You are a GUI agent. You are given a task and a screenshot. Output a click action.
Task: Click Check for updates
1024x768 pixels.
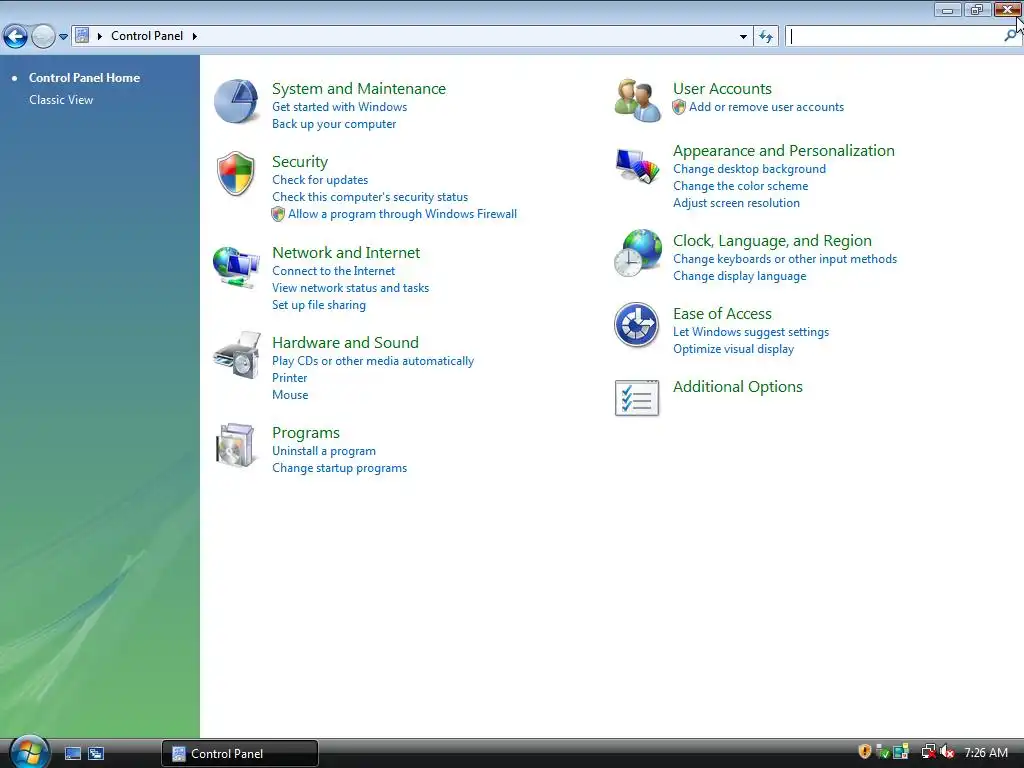click(320, 180)
